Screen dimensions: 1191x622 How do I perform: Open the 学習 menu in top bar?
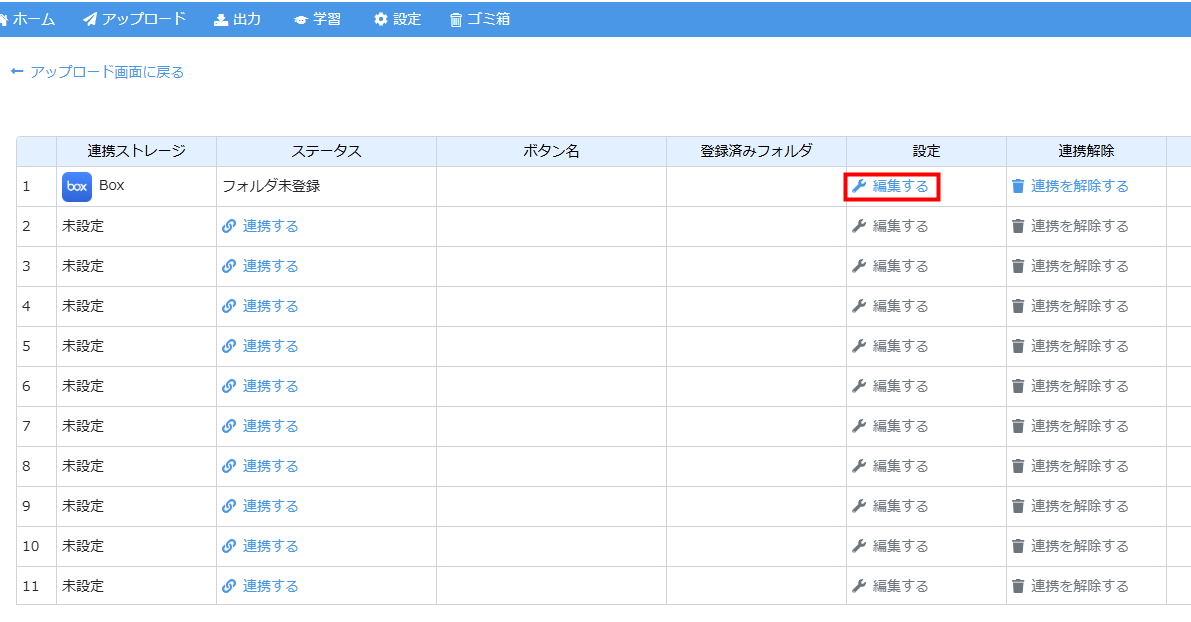[x=326, y=19]
